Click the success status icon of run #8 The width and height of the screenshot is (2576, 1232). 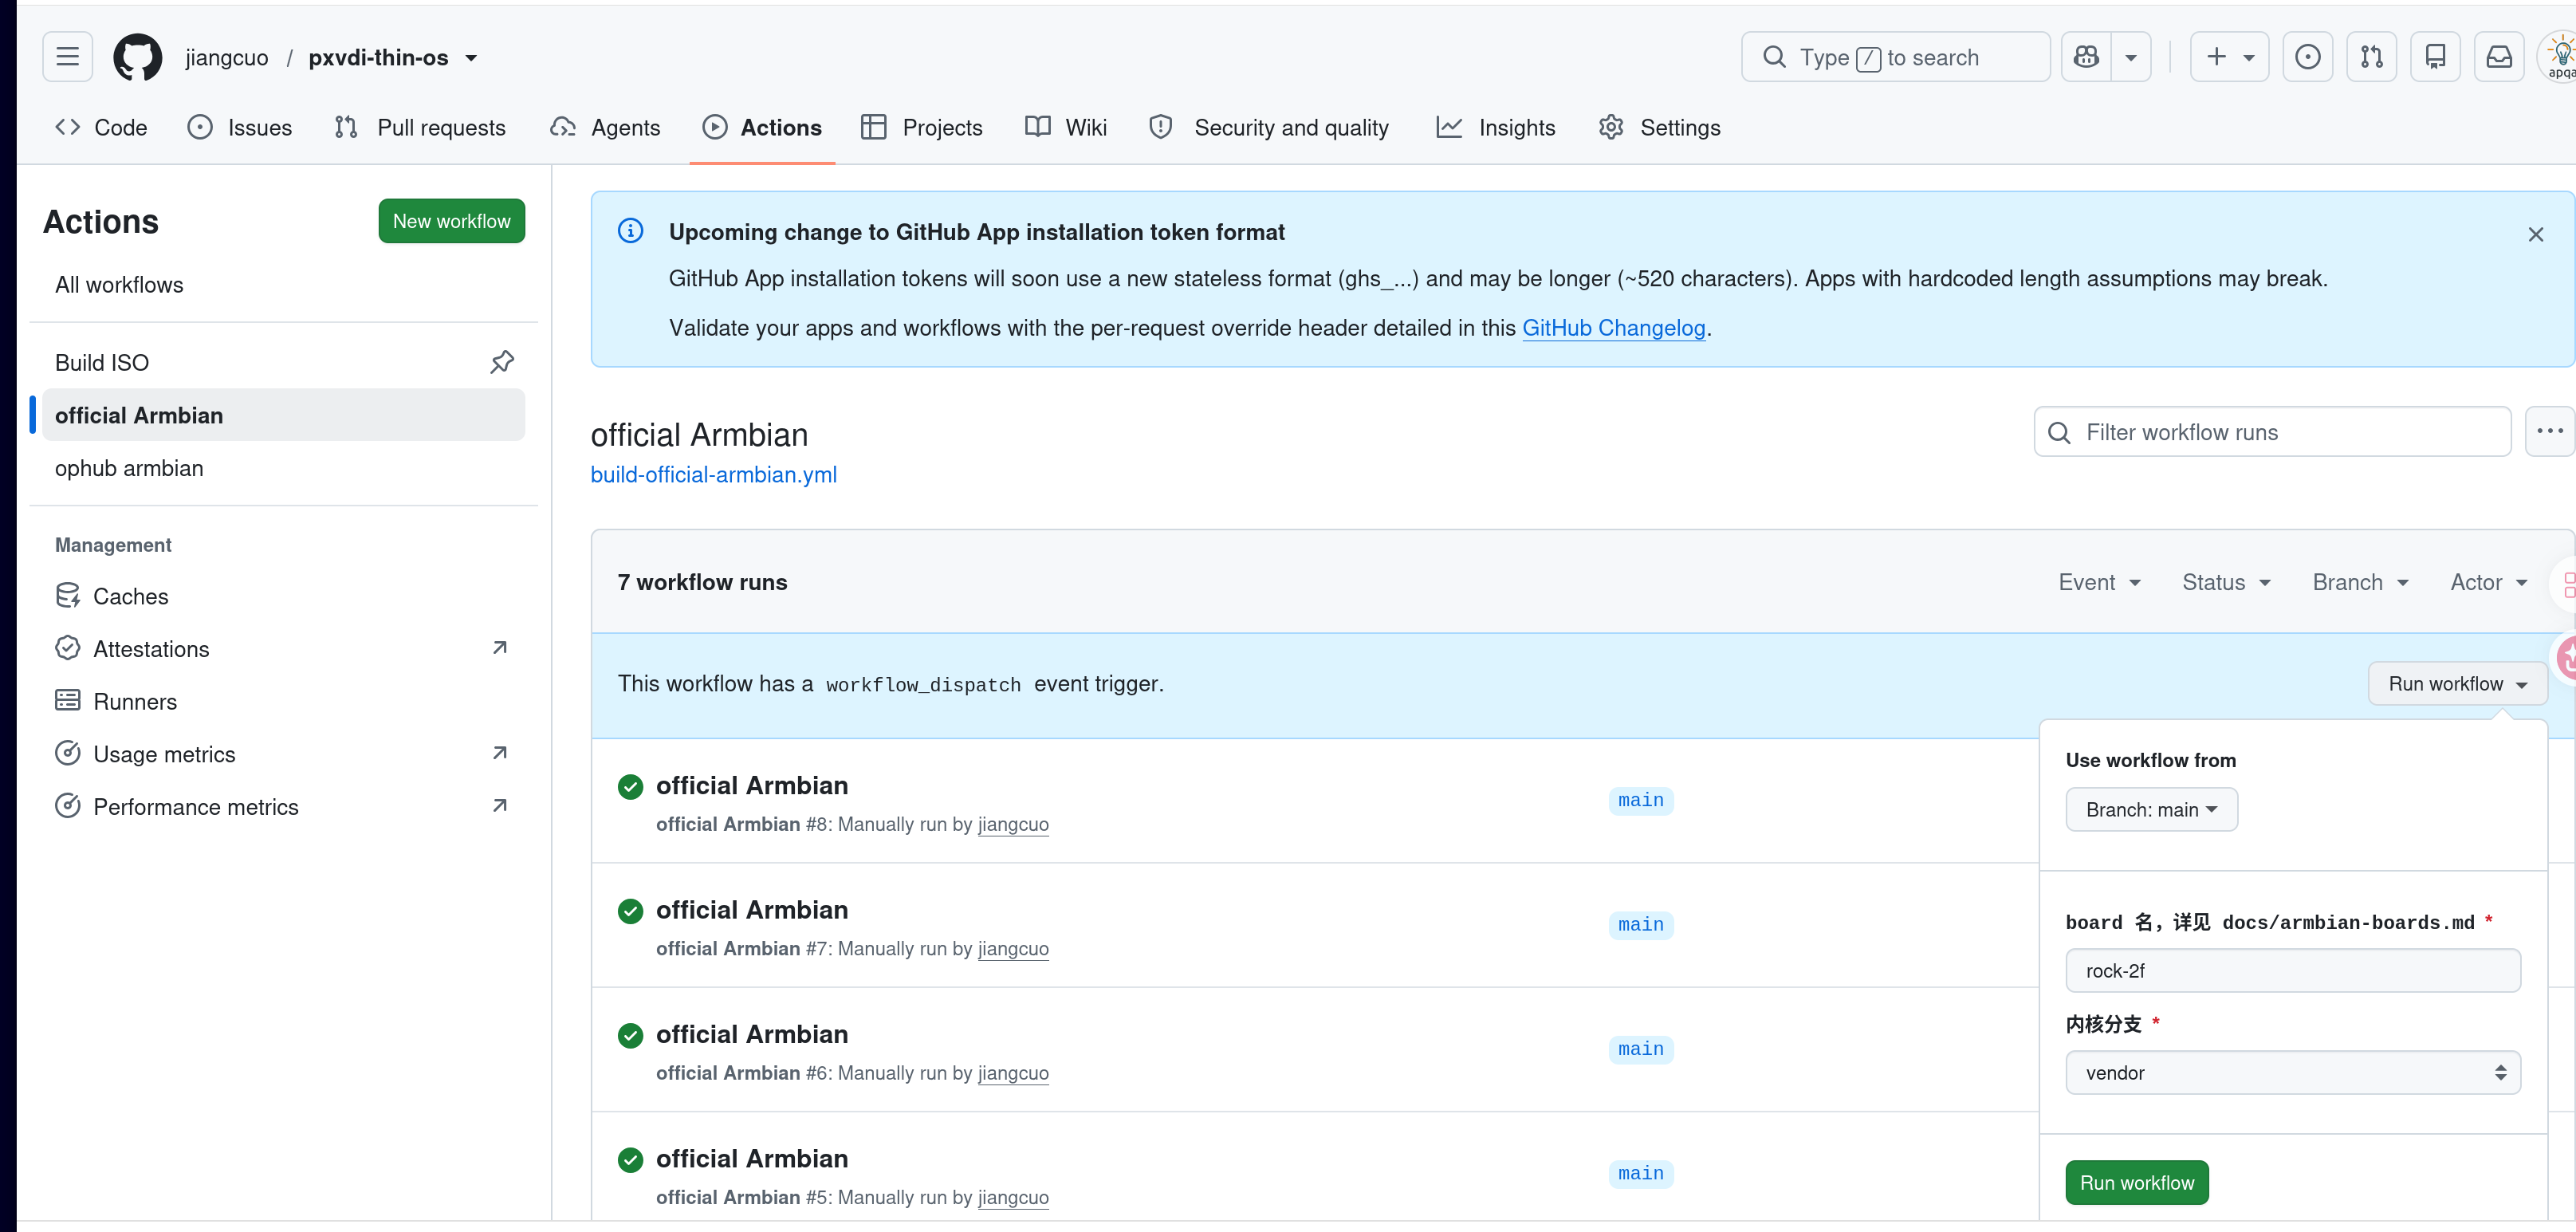[x=630, y=787]
